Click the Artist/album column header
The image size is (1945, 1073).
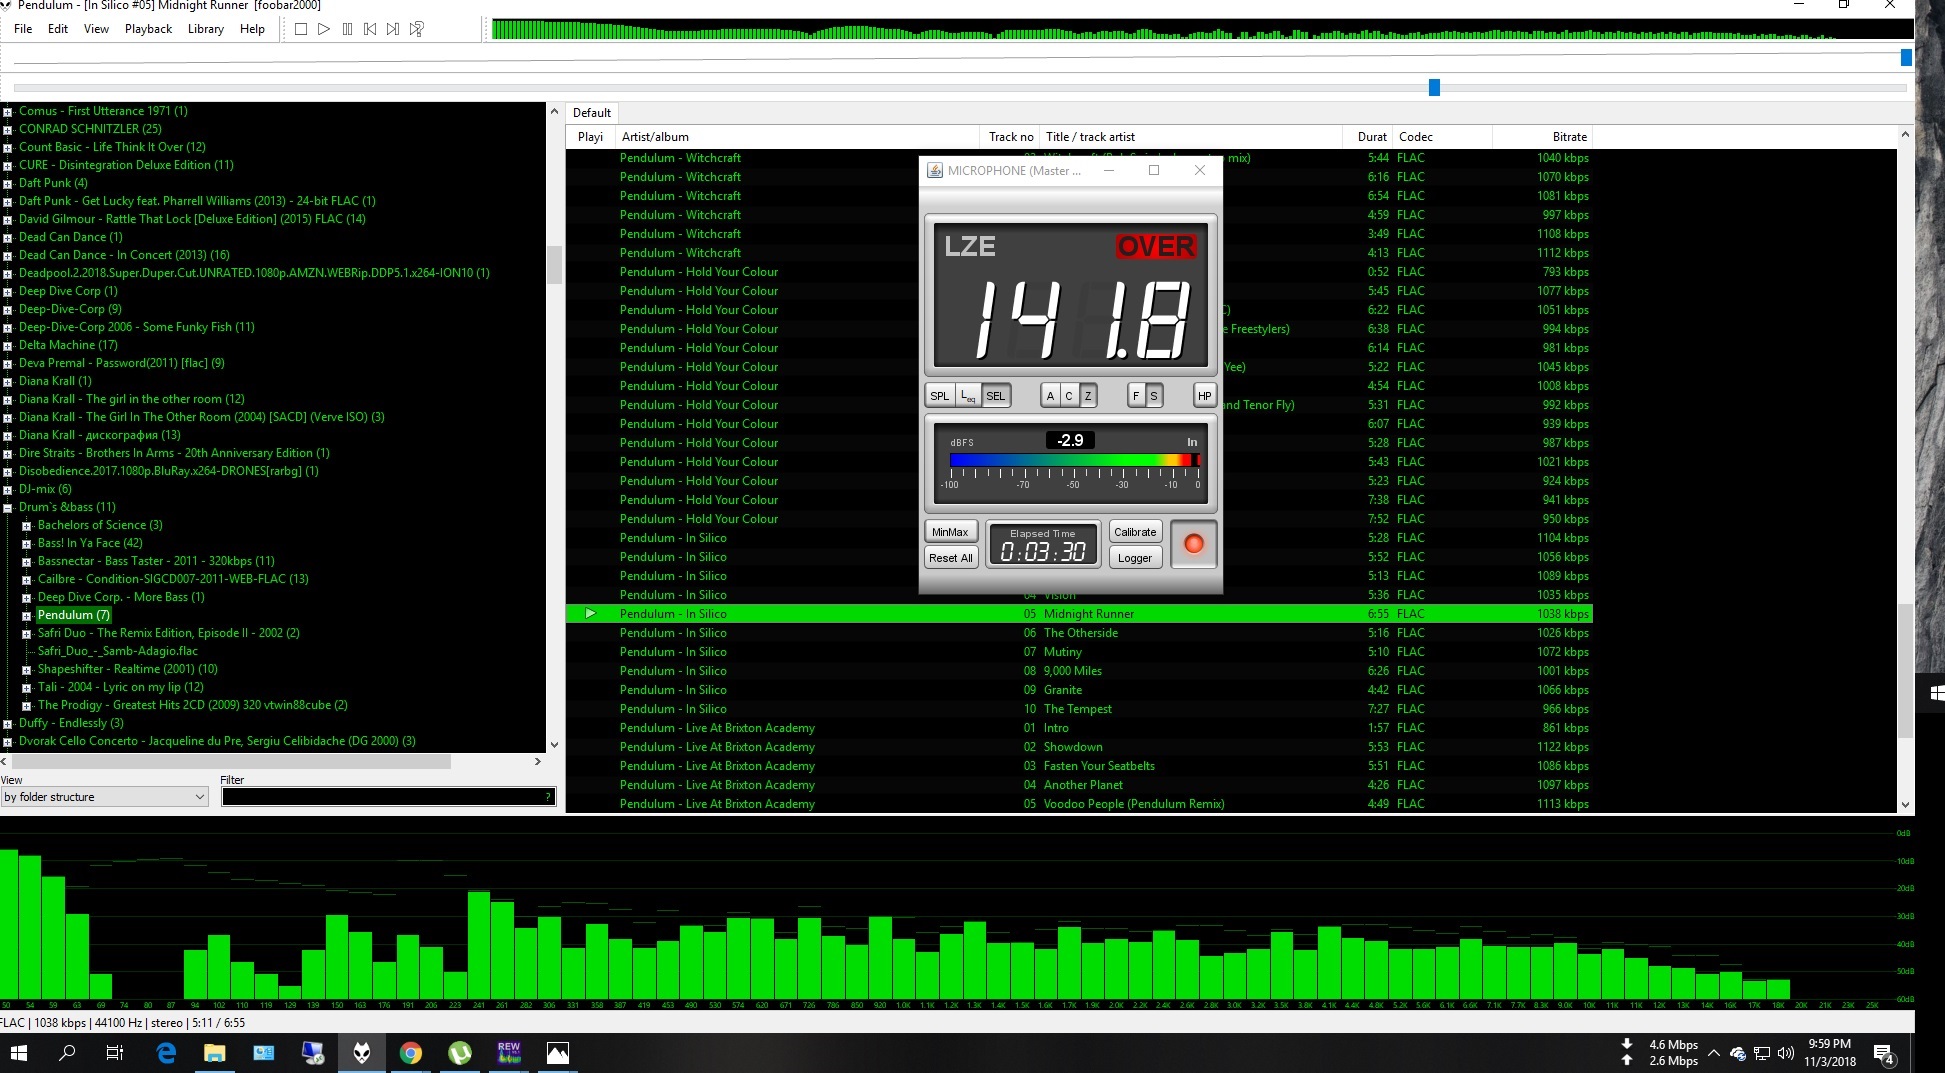coord(797,137)
